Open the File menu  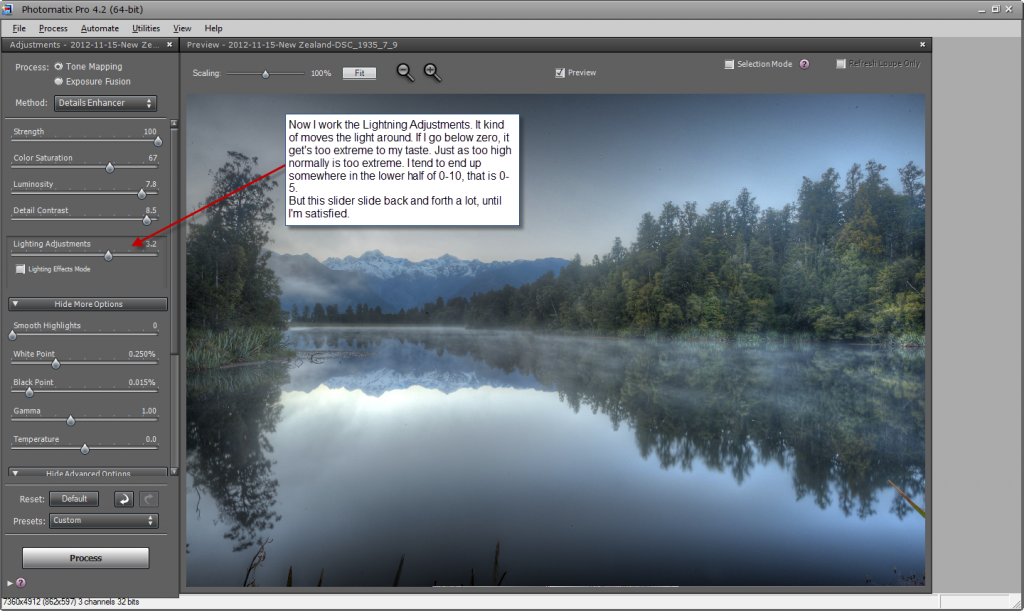click(19, 28)
